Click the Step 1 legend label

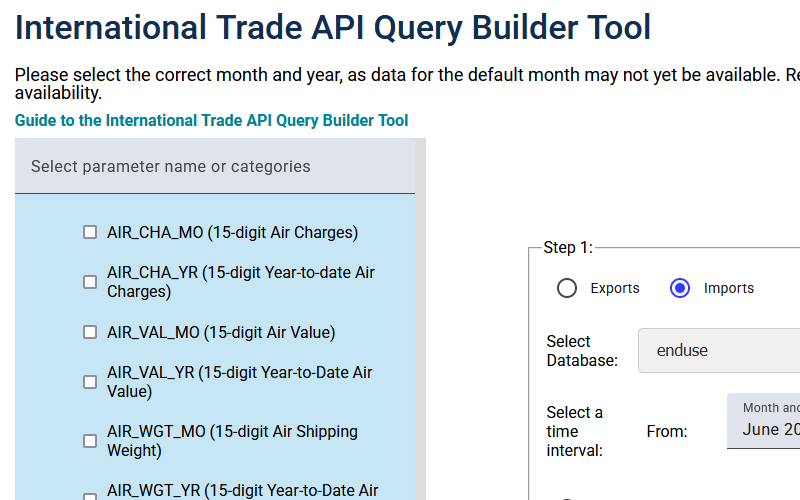click(x=568, y=247)
